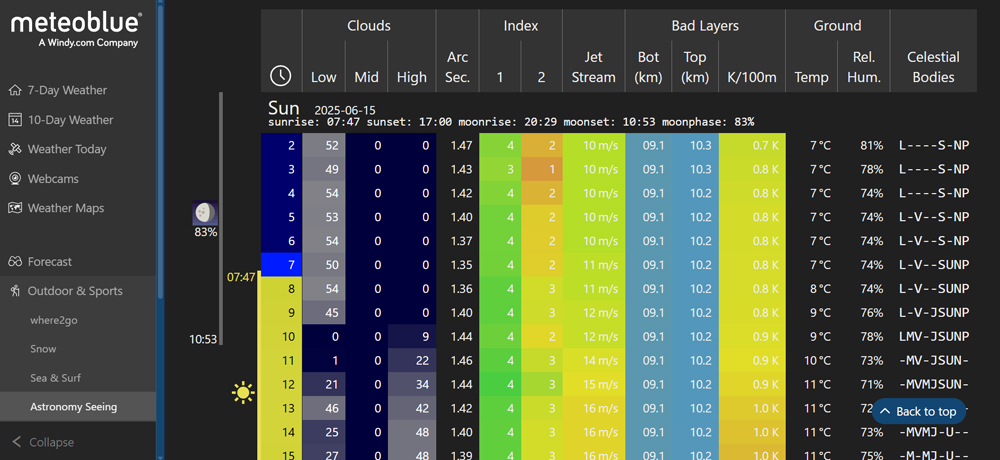Click hour 10 row time cell

pos(281,336)
